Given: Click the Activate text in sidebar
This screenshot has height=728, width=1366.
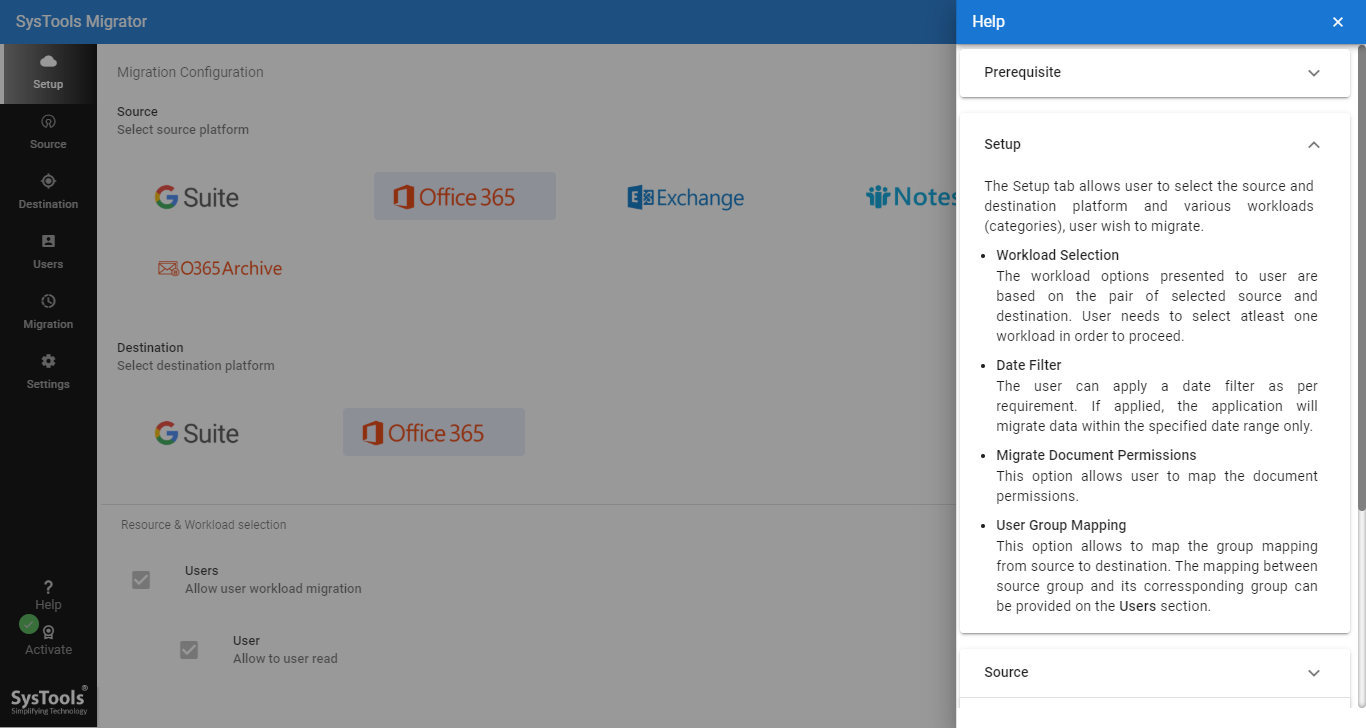Looking at the screenshot, I should coord(48,650).
